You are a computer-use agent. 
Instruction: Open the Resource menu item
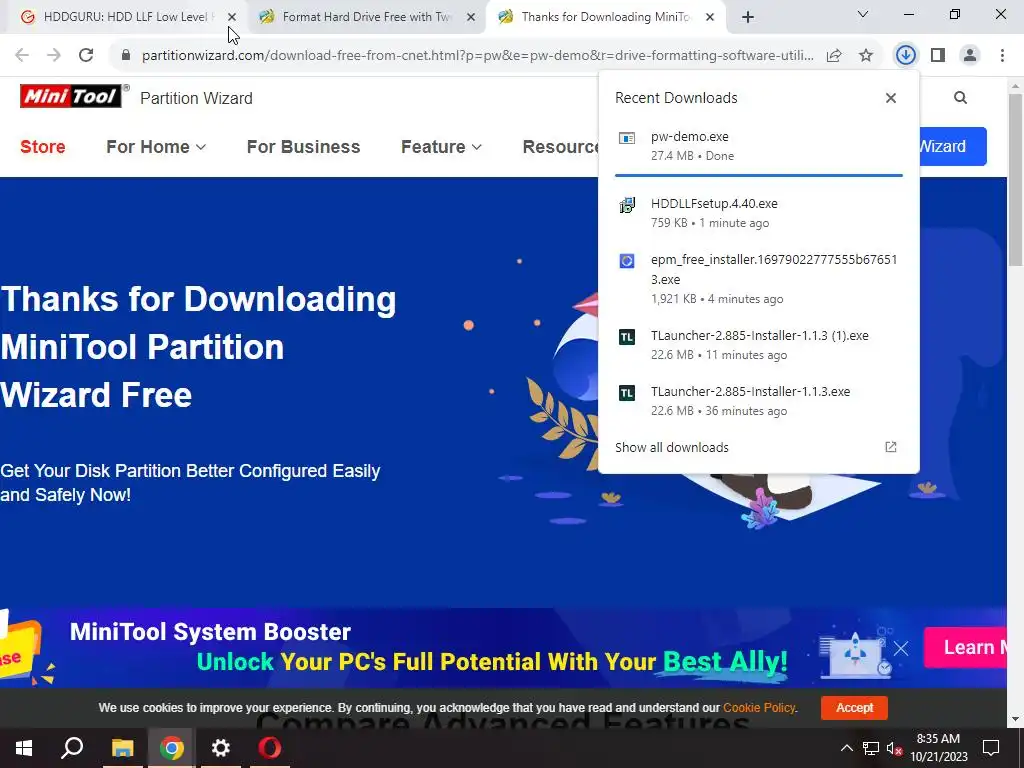(560, 147)
